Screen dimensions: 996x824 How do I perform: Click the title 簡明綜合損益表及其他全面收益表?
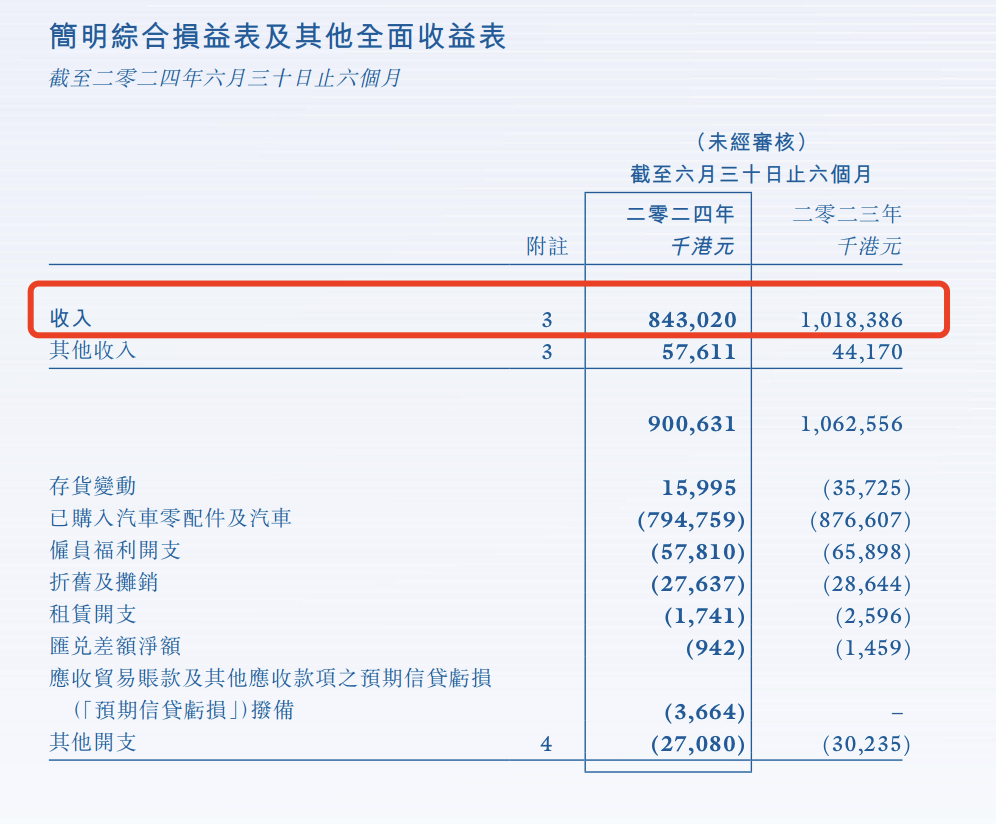(x=278, y=37)
